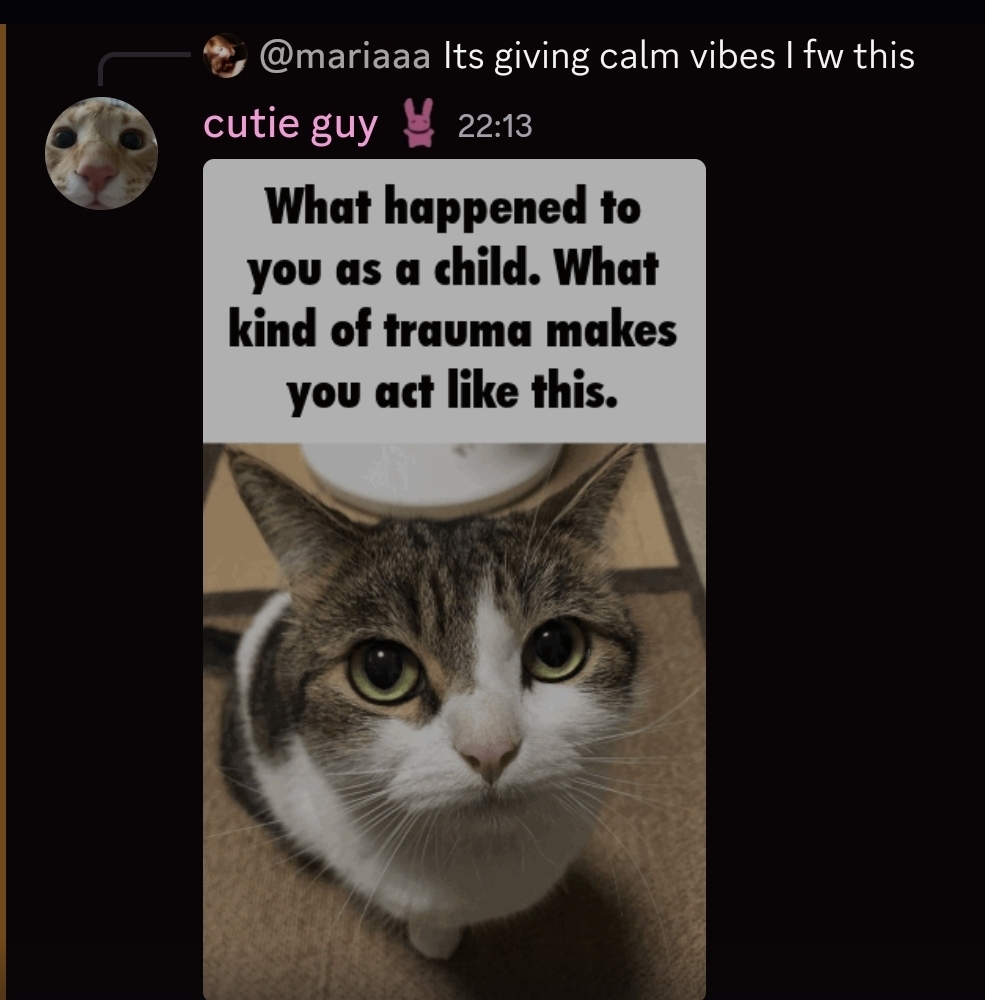Click the pink bunny role icon

coord(418,123)
